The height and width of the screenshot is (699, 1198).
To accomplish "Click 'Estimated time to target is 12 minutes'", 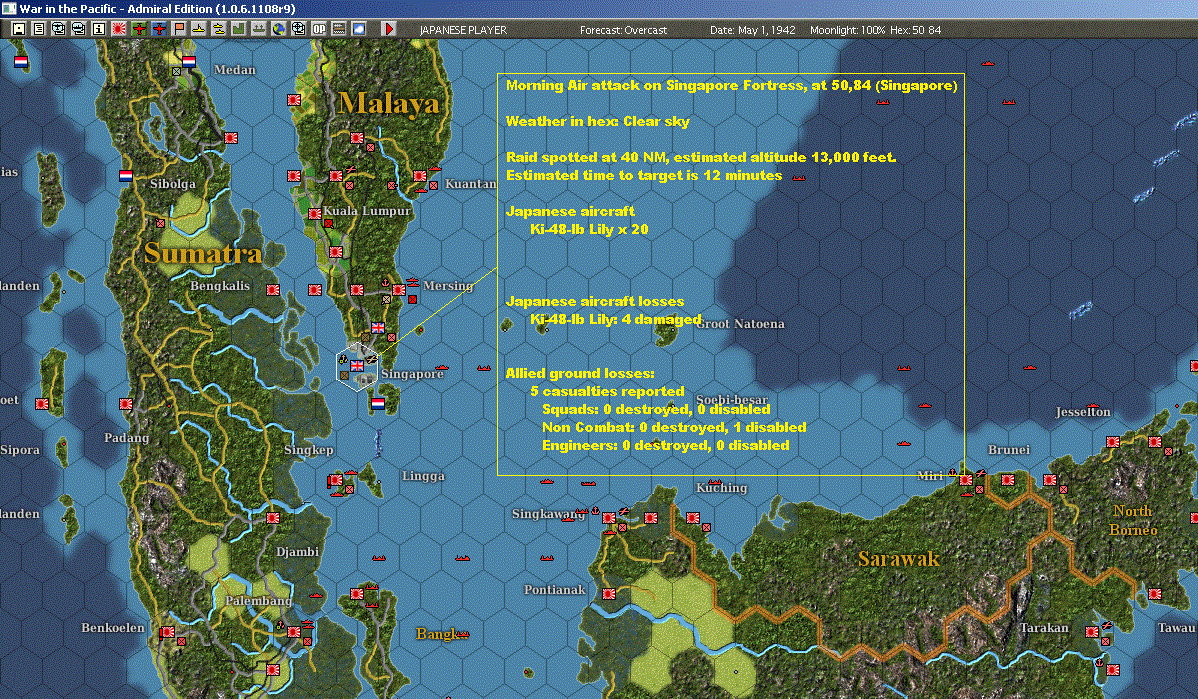I will (644, 175).
